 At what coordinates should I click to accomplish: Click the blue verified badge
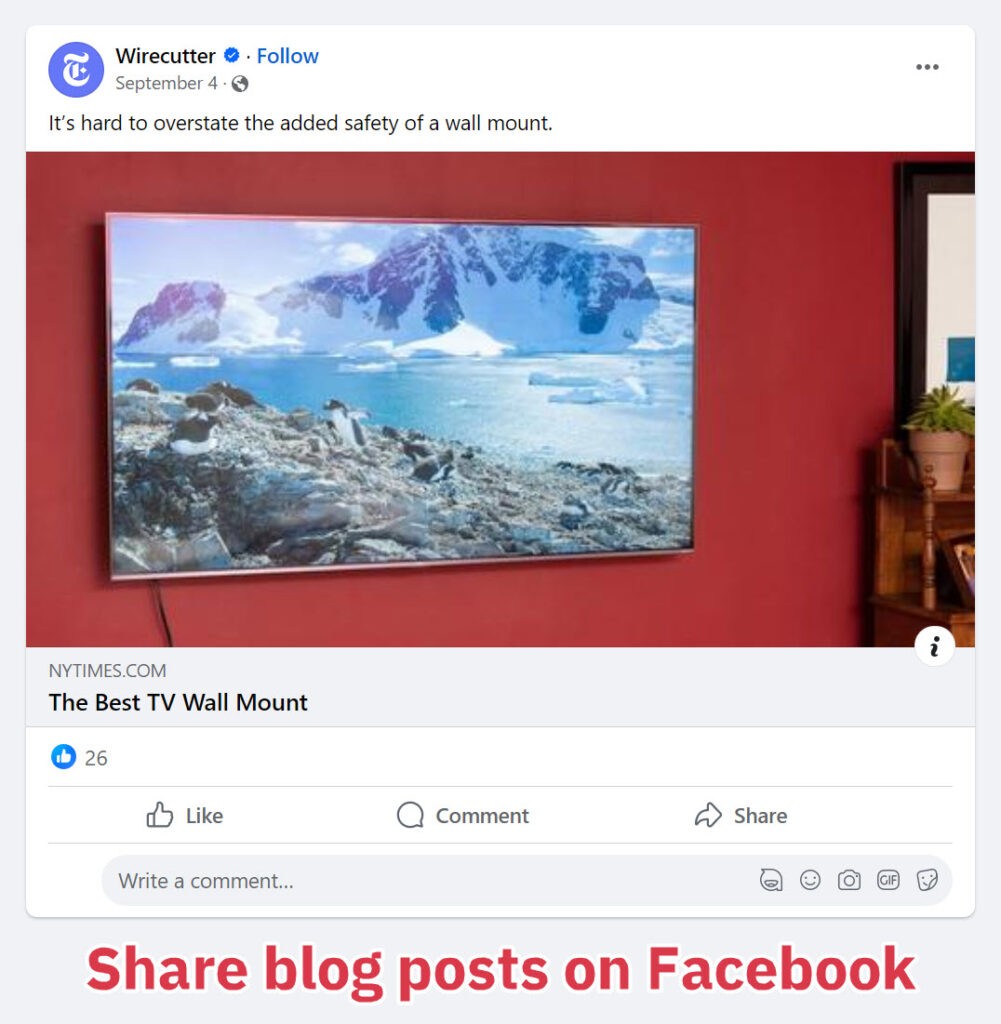(x=231, y=56)
